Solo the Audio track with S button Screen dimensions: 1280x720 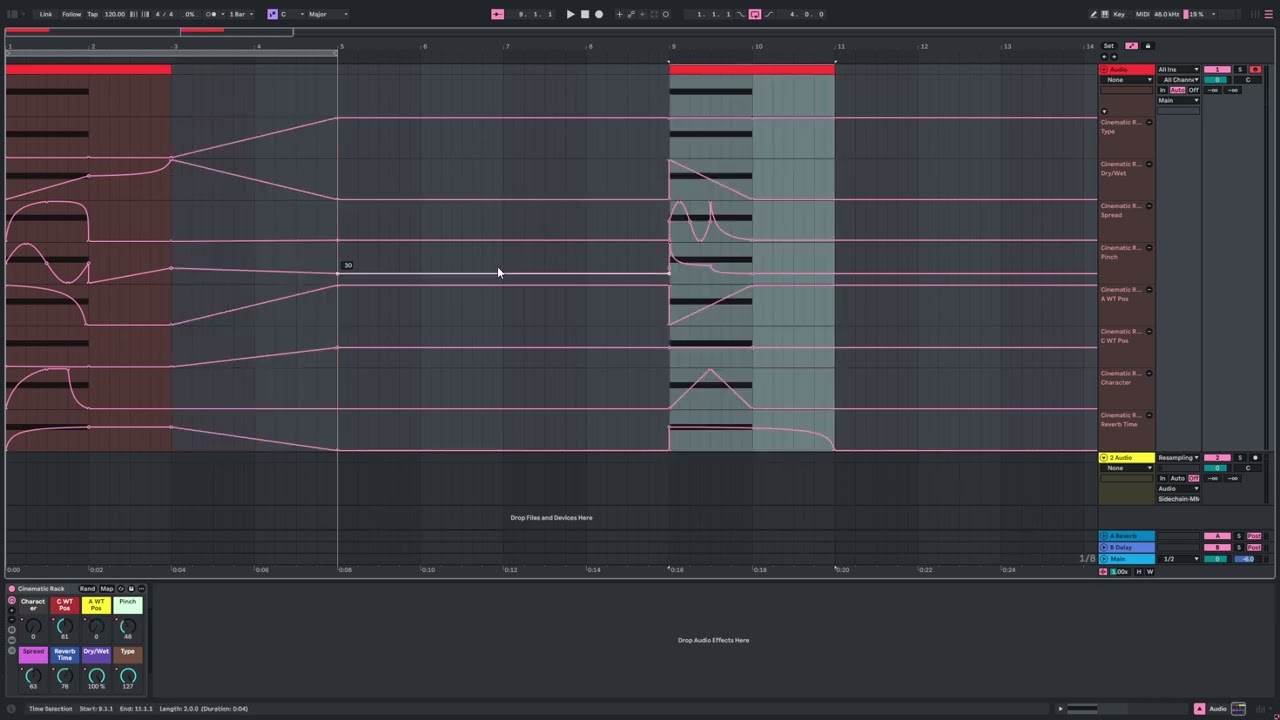point(1240,70)
